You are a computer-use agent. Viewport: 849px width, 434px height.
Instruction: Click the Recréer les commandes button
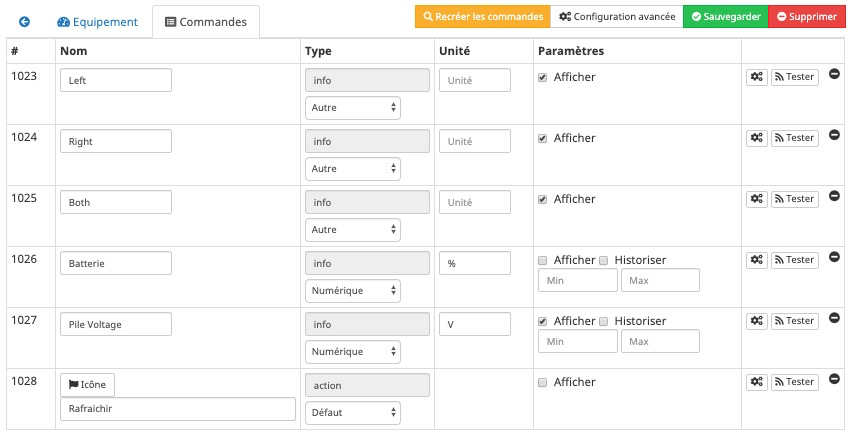[482, 17]
